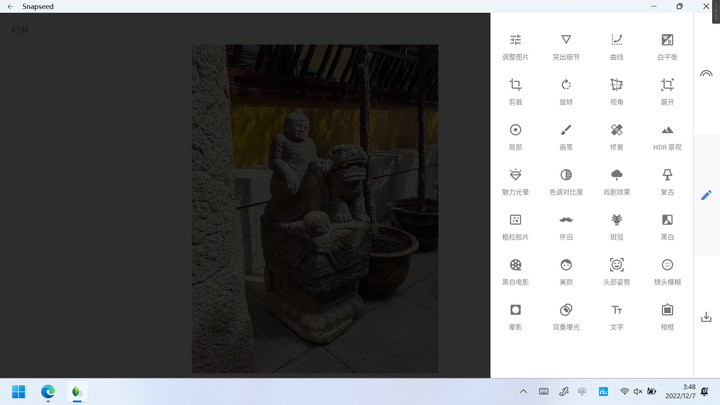Expand hidden system tray icons
Viewport: 720px width, 405px height.
click(x=523, y=392)
